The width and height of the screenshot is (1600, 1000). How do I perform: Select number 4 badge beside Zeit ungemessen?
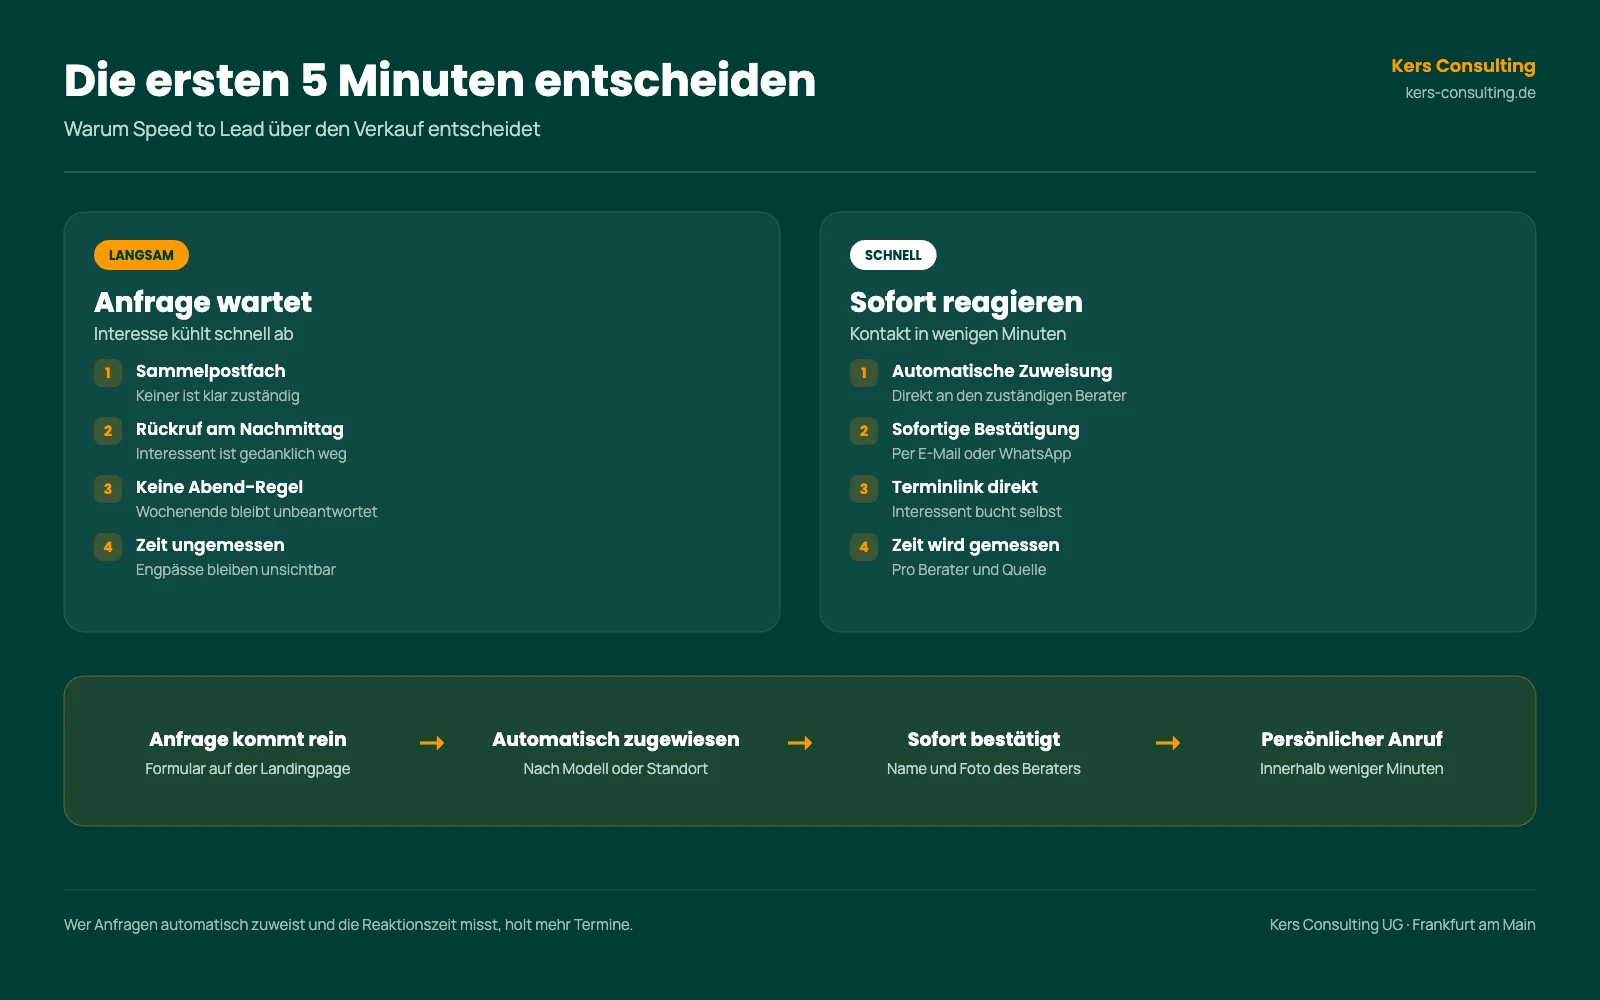click(x=108, y=547)
